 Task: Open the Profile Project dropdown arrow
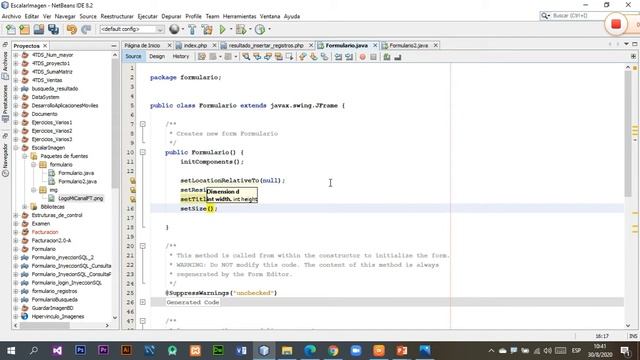[x=269, y=29]
